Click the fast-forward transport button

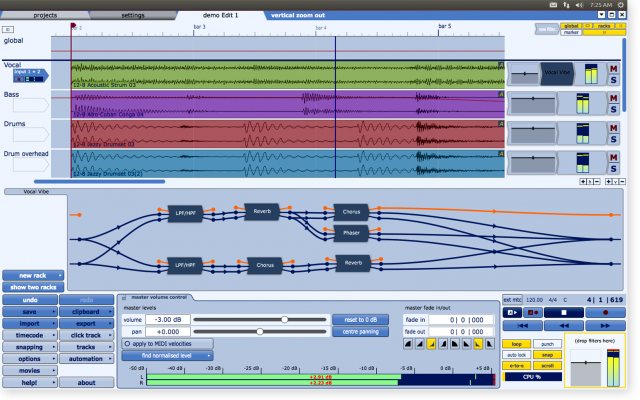606,325
